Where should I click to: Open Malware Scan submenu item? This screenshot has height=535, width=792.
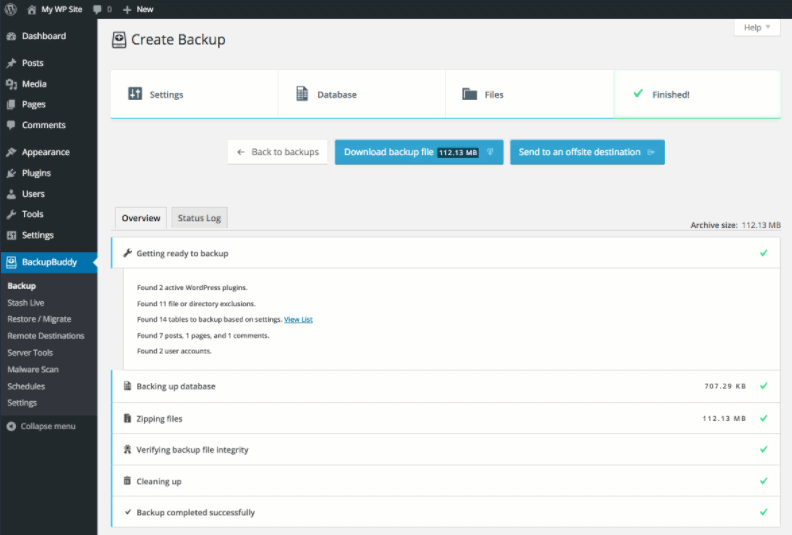pos(33,369)
